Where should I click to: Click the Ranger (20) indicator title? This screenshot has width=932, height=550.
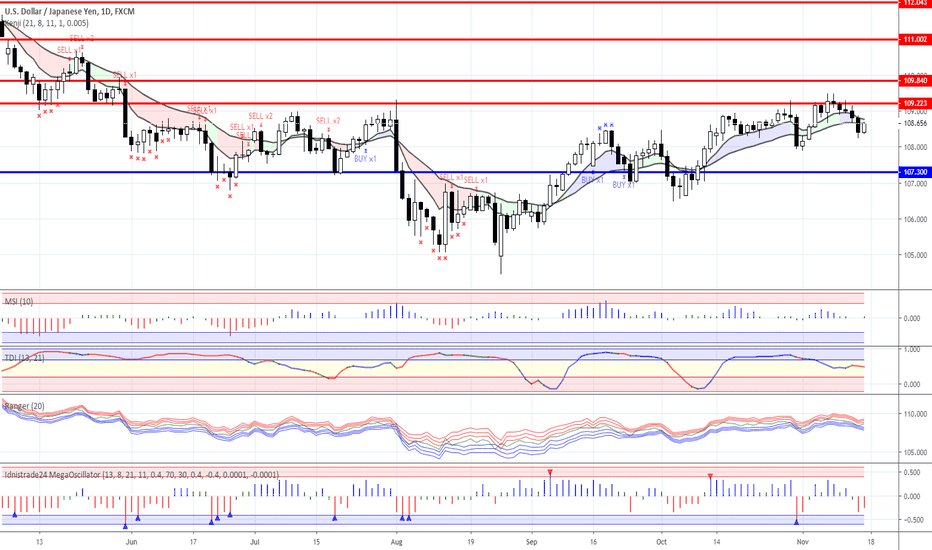[24, 405]
